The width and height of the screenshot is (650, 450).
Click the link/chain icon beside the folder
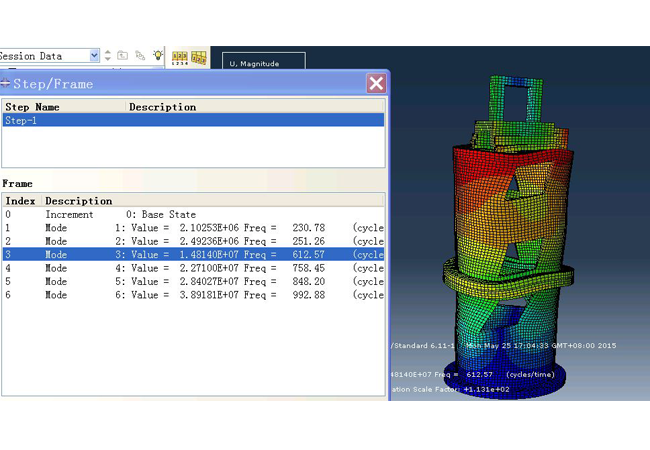(x=140, y=56)
